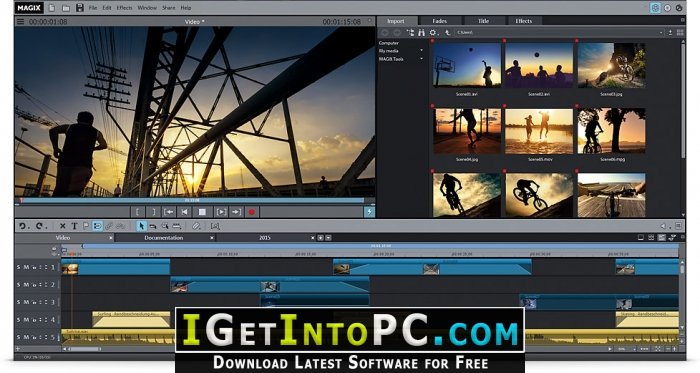Select the Title text tool in the timeline toolbar

[75, 226]
